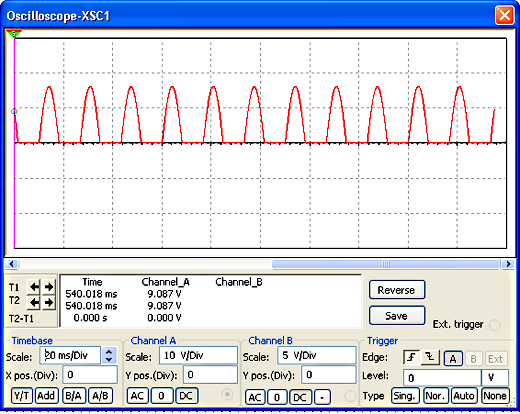Click the left scroll arrow under waveform
This screenshot has height=414, width=520.
[x=12, y=264]
